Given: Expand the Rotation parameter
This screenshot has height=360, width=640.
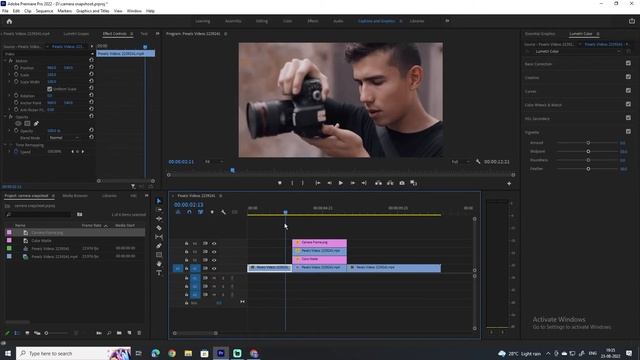Looking at the screenshot, I should (x=9, y=96).
